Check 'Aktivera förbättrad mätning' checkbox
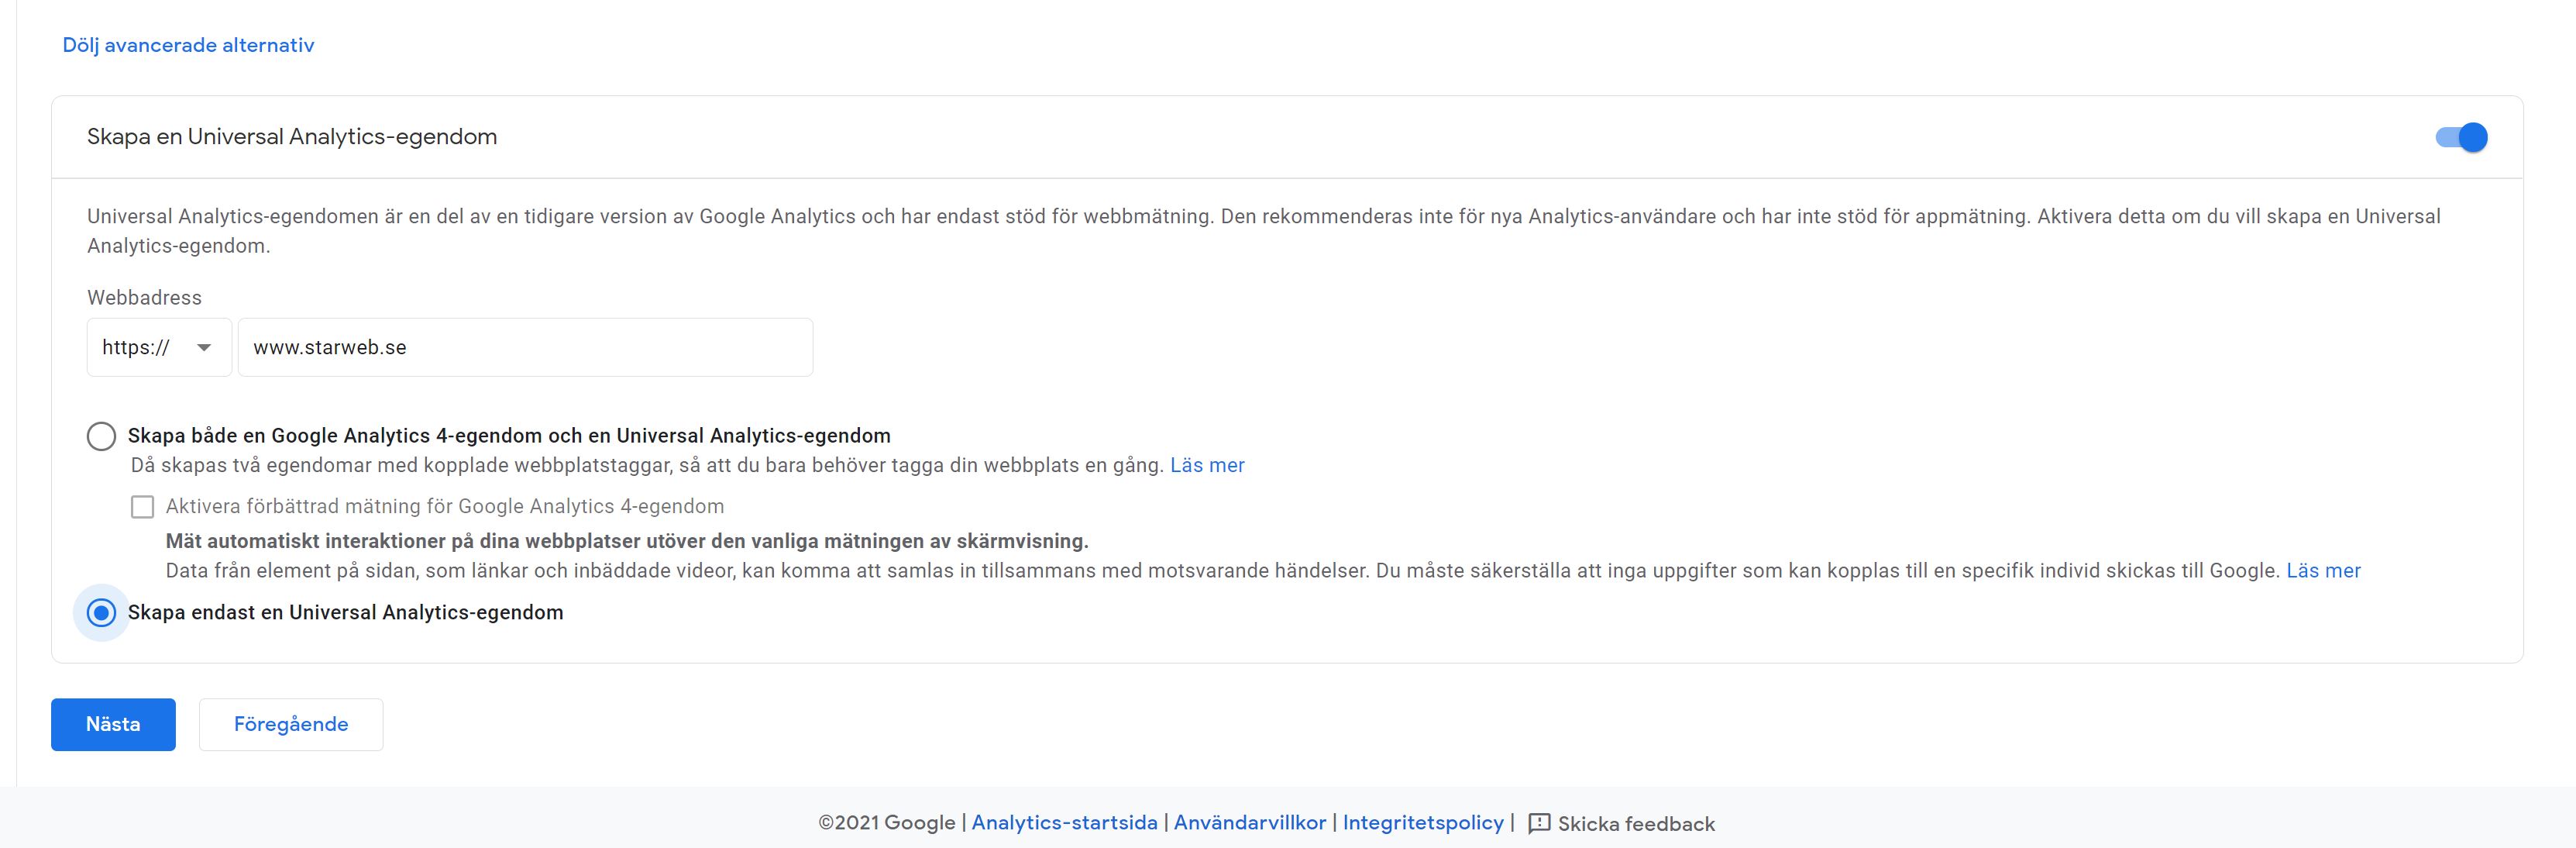 (x=143, y=507)
